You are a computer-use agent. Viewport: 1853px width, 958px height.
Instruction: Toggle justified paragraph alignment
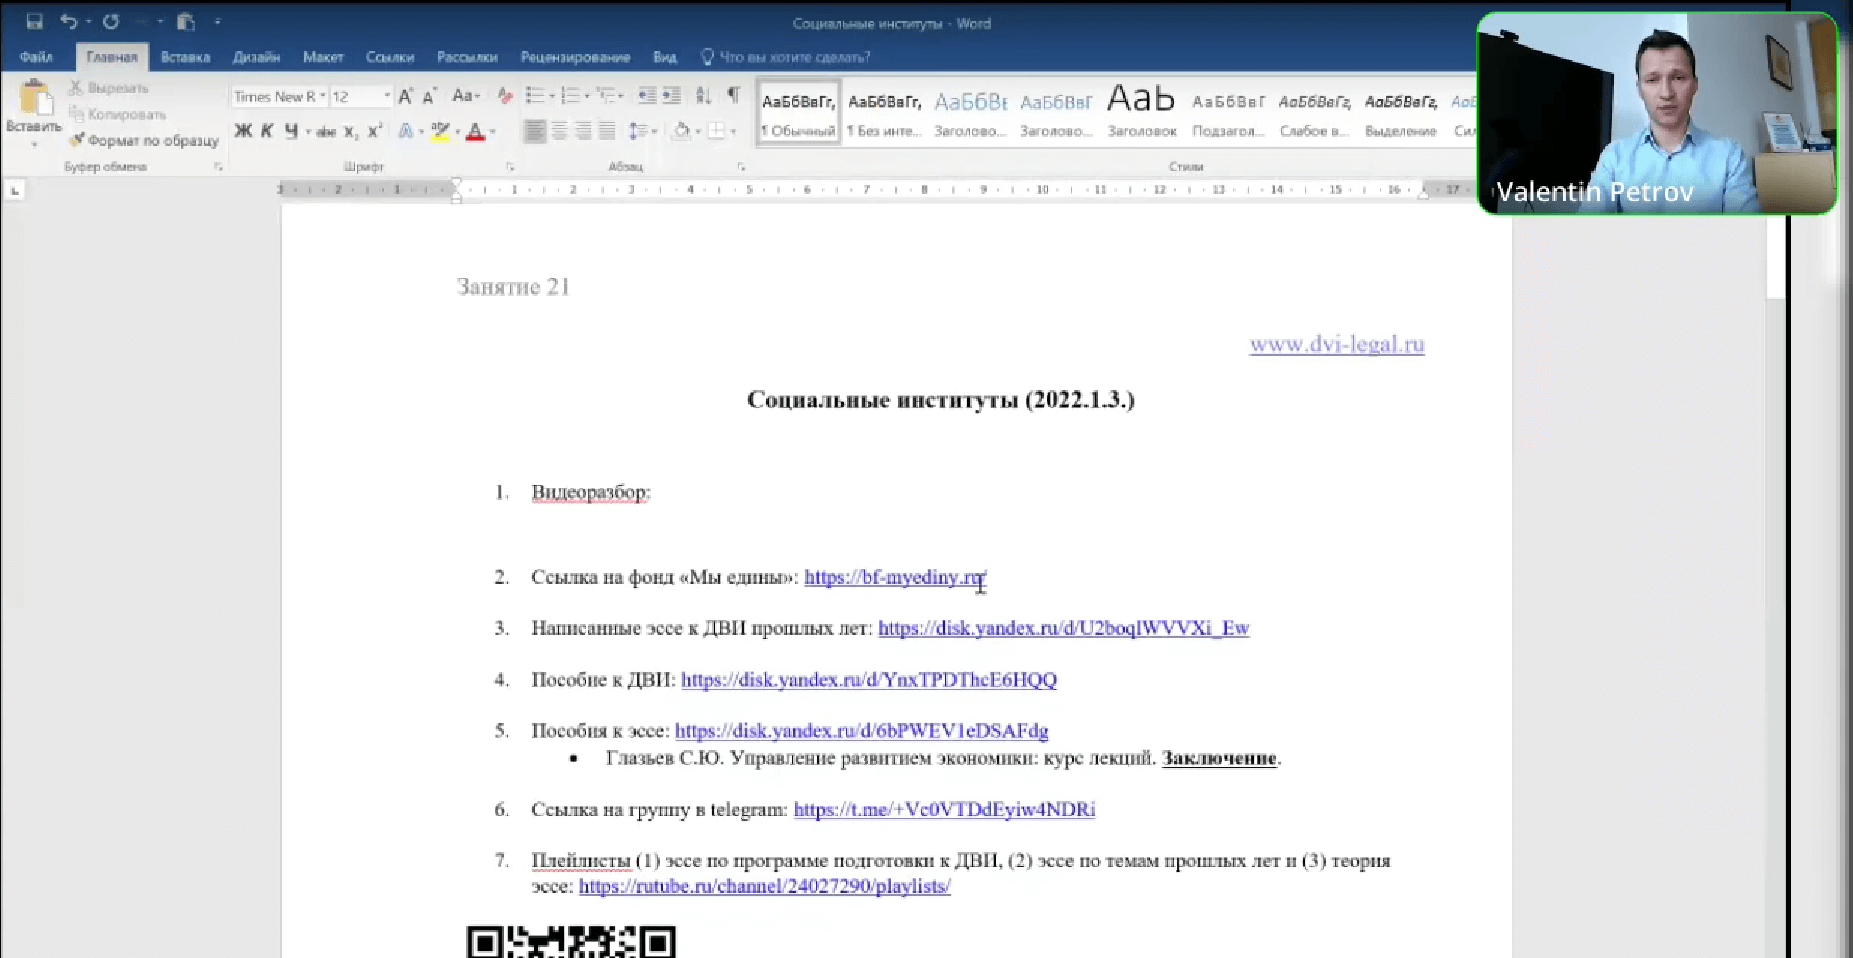(607, 130)
